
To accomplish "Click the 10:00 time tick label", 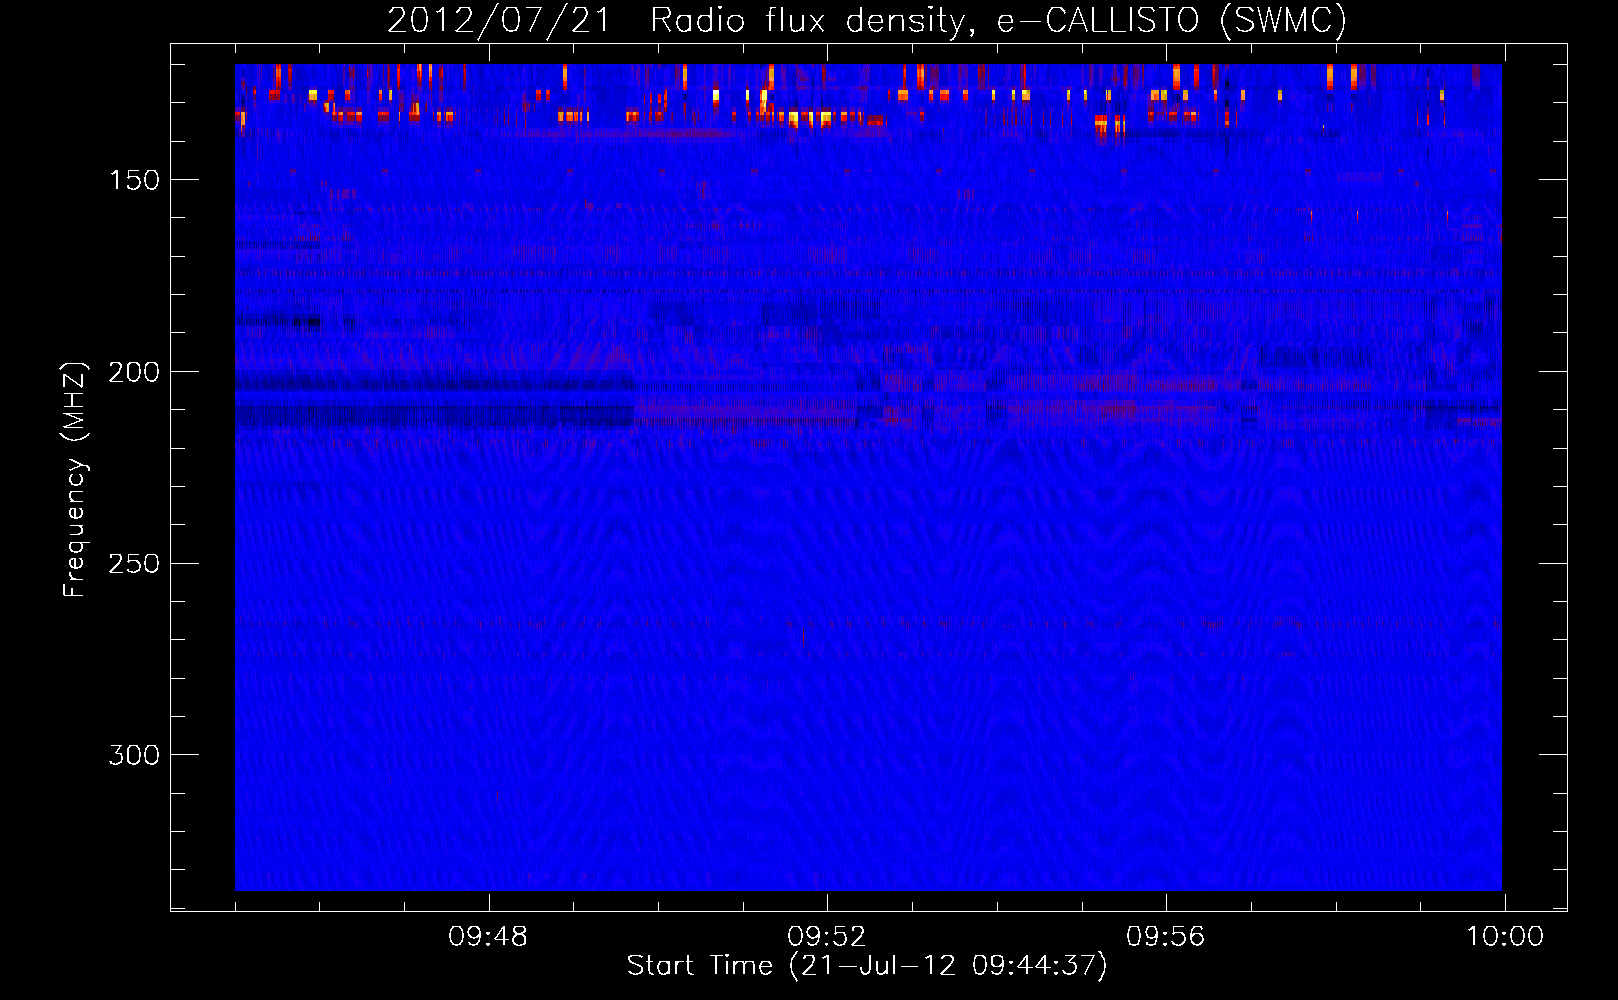I will (x=1505, y=937).
